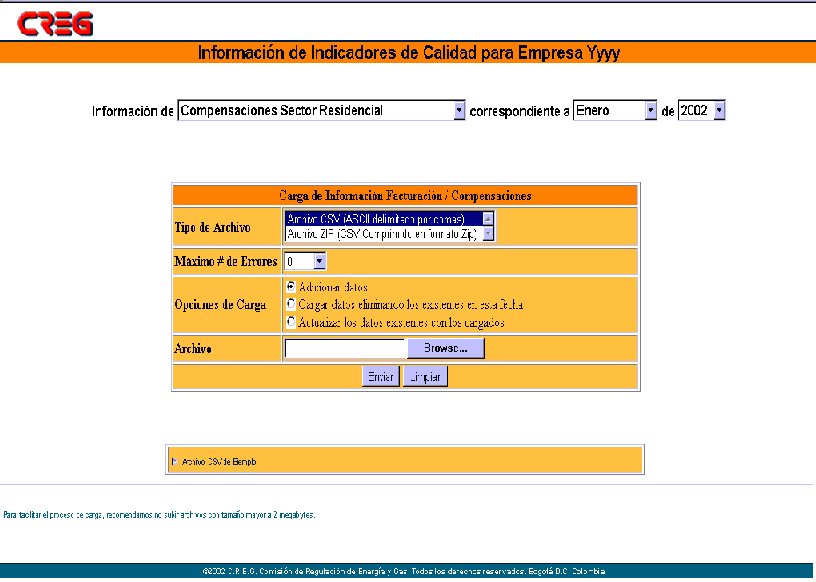This screenshot has height=582, width=816.
Task: Click the CREG logo
Action: coord(55,22)
